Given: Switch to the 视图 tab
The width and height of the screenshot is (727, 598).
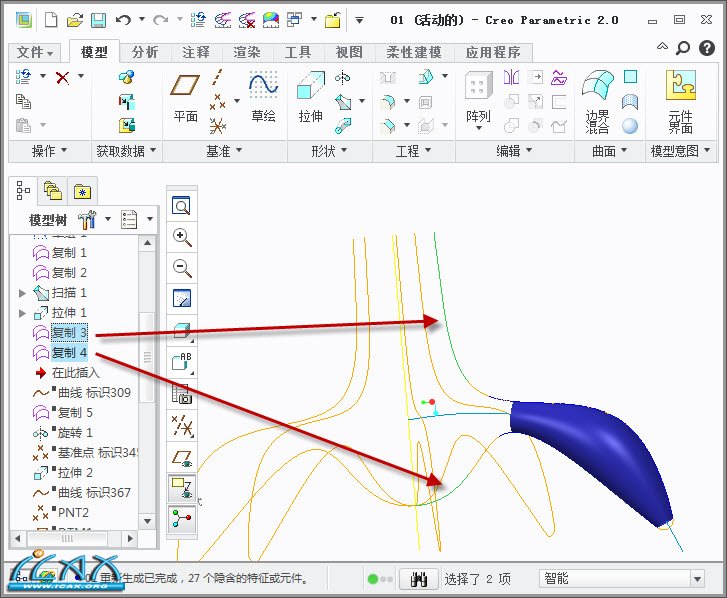Looking at the screenshot, I should 349,52.
